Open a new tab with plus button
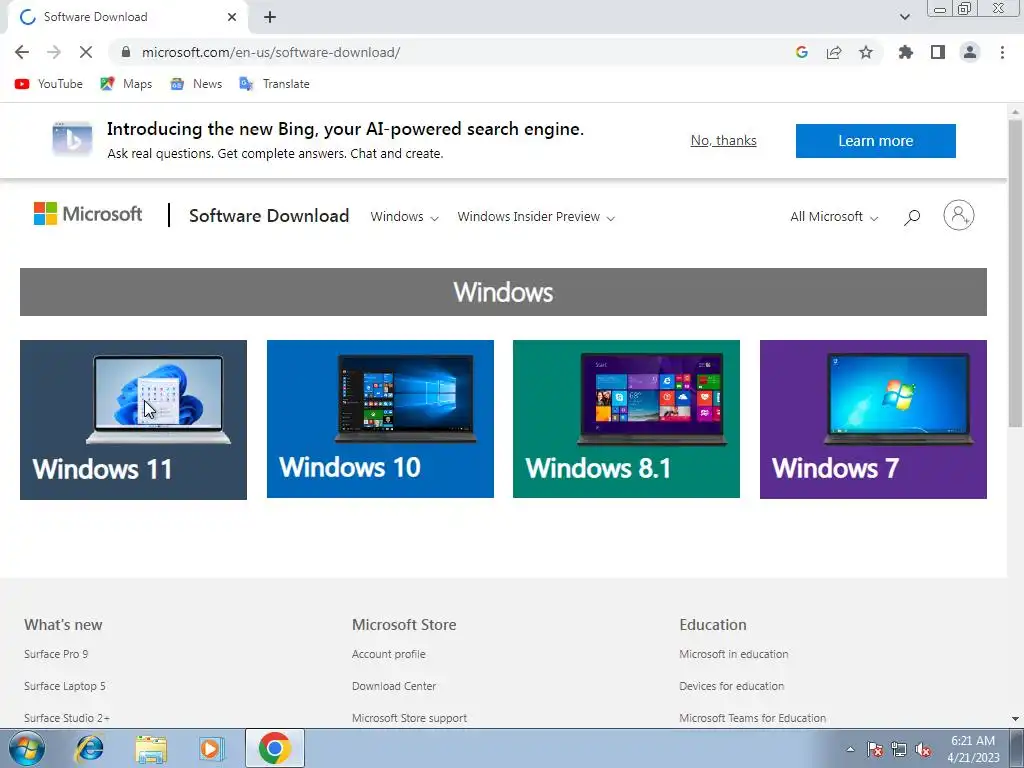1024x768 pixels. point(270,17)
